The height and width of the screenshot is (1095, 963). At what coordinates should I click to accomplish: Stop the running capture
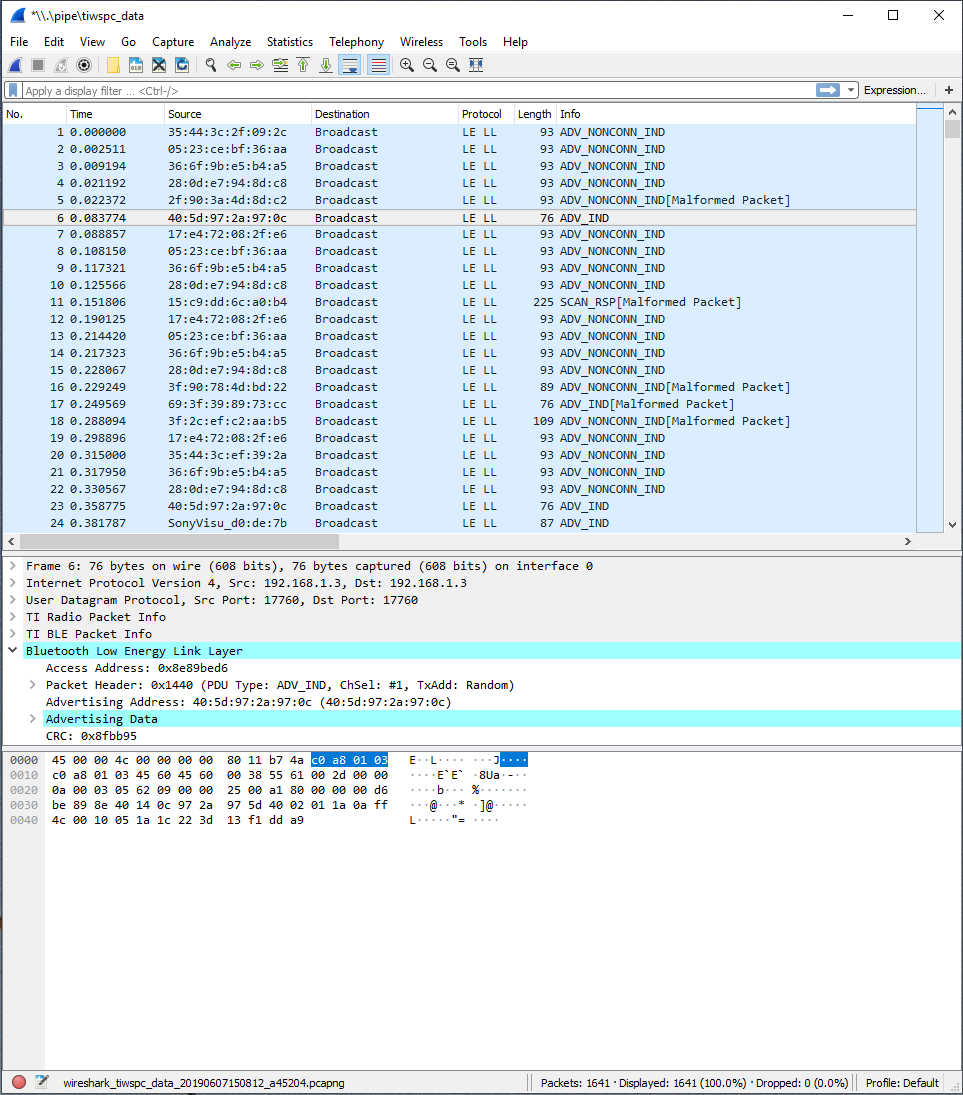coord(37,66)
